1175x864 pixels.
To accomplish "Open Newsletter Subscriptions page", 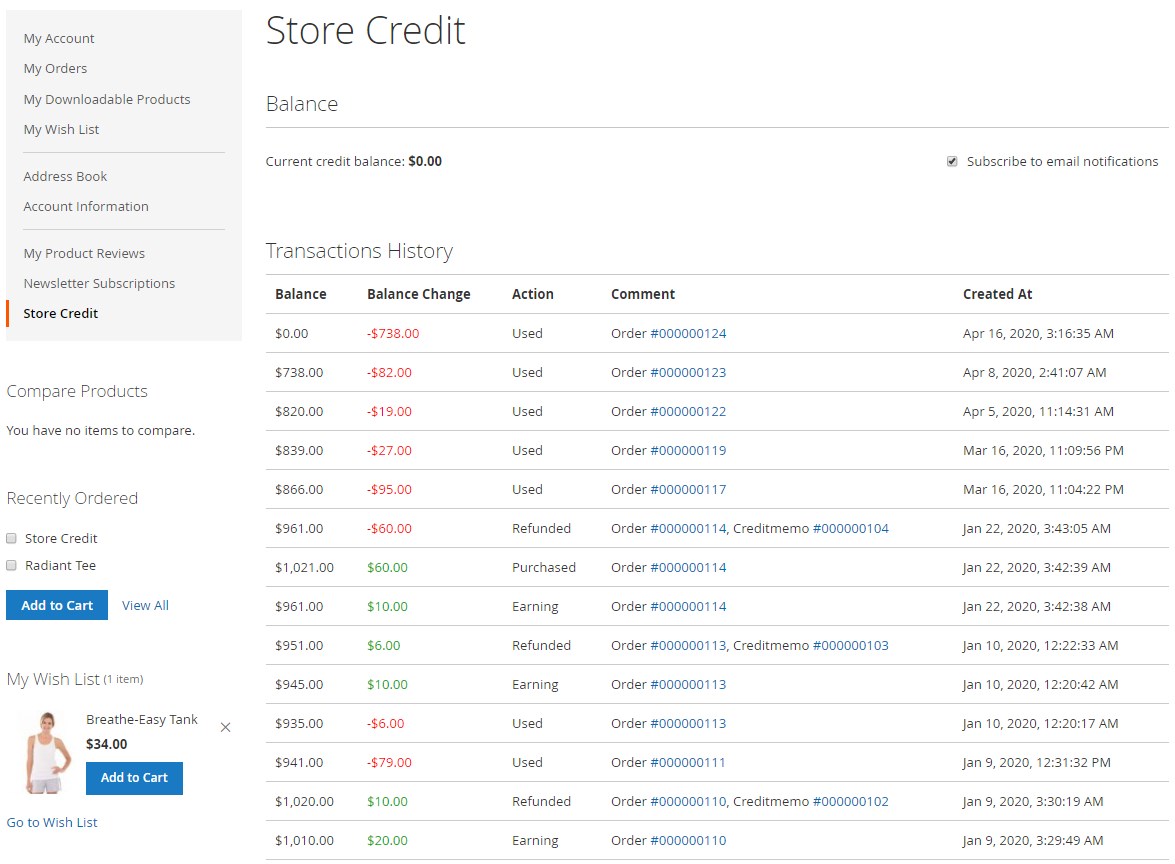I will [99, 283].
